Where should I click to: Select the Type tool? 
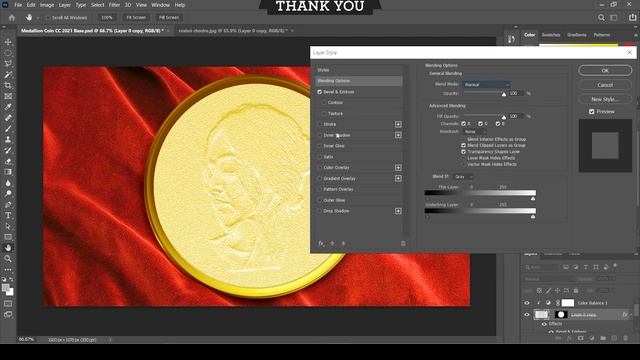8,215
